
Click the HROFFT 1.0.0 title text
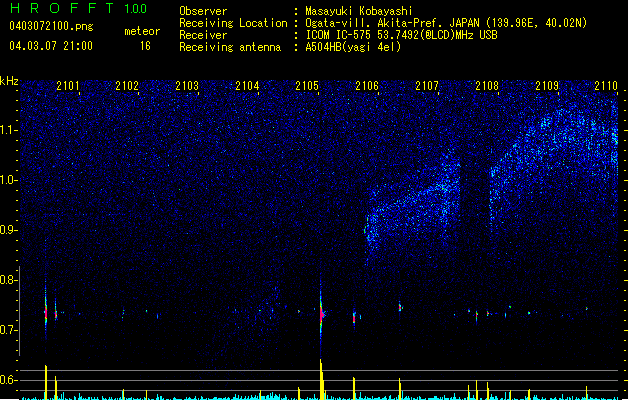78,8
